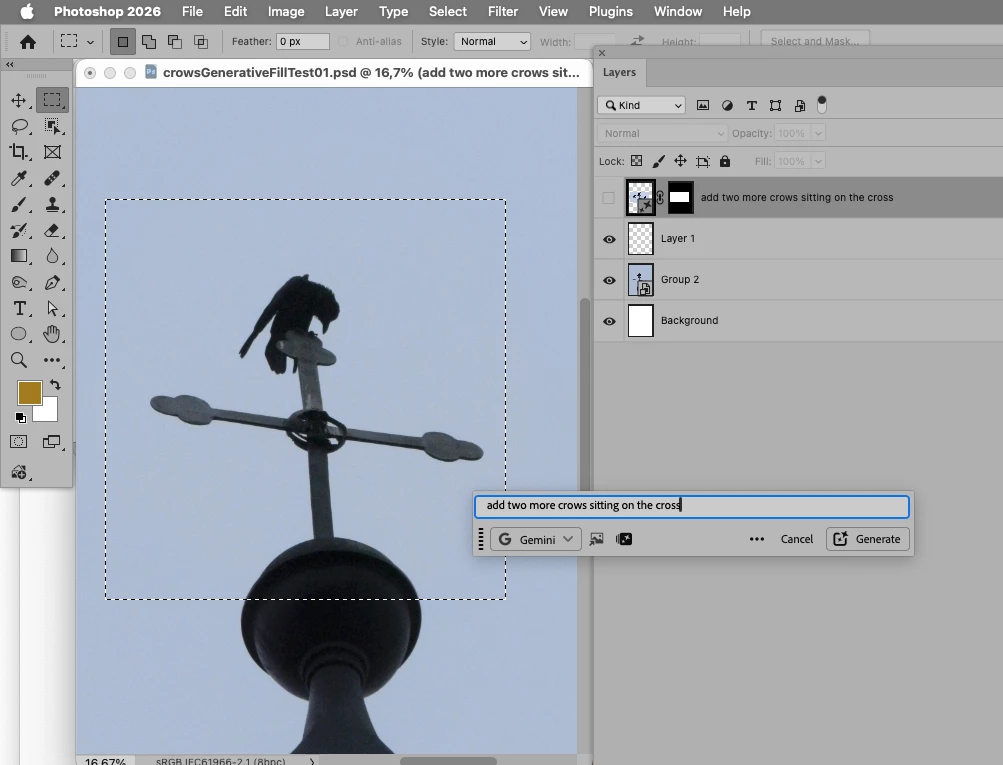Open the Opacity value dropdown

point(817,133)
